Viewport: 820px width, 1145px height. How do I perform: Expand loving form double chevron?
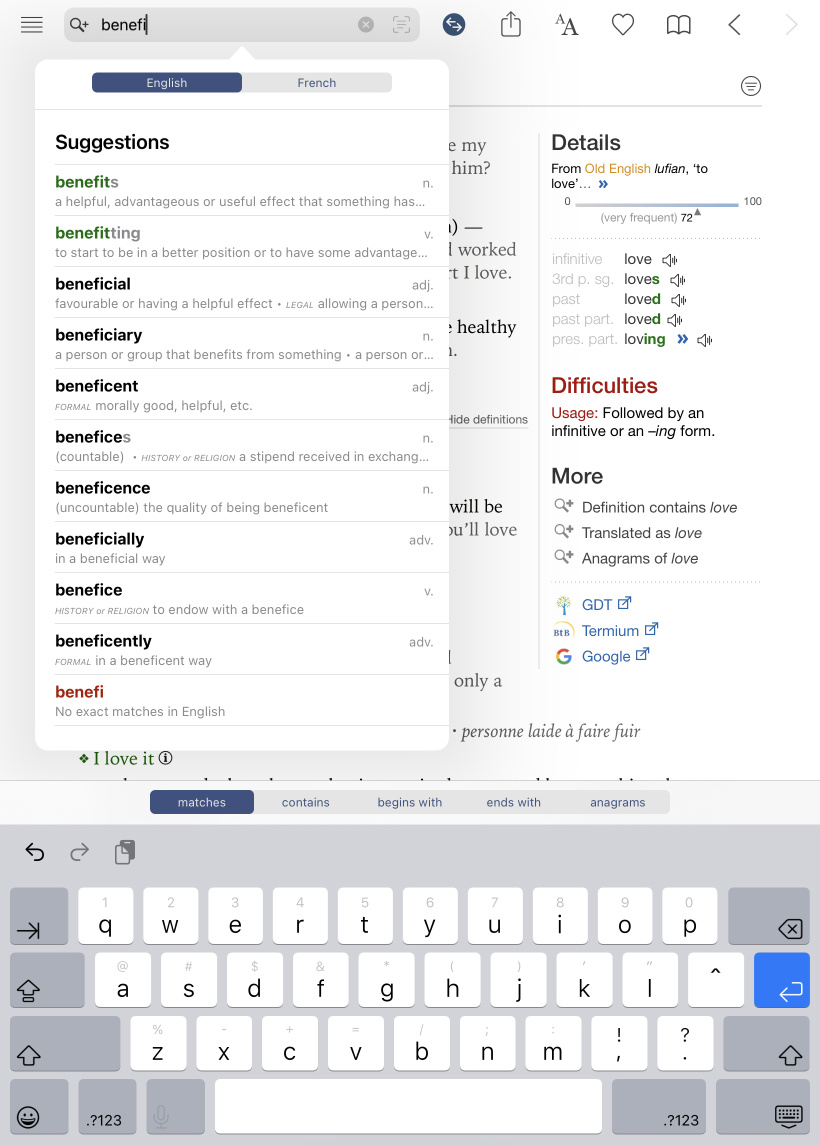[x=682, y=339]
